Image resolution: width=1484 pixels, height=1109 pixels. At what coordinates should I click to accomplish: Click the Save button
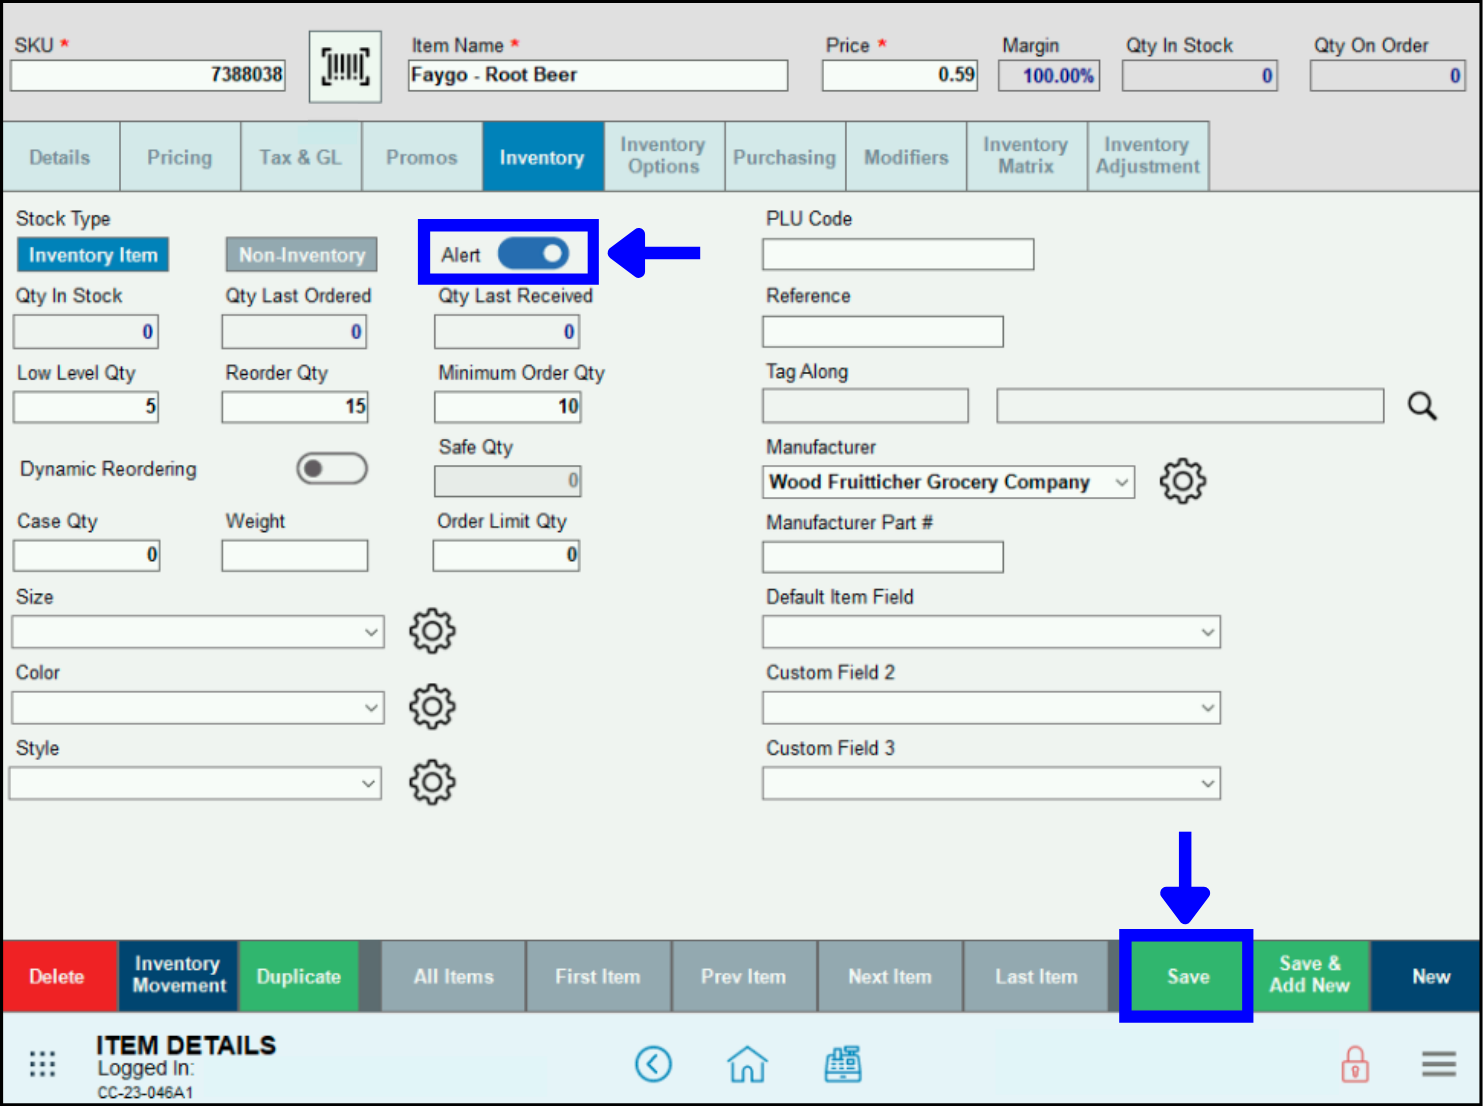[1186, 976]
